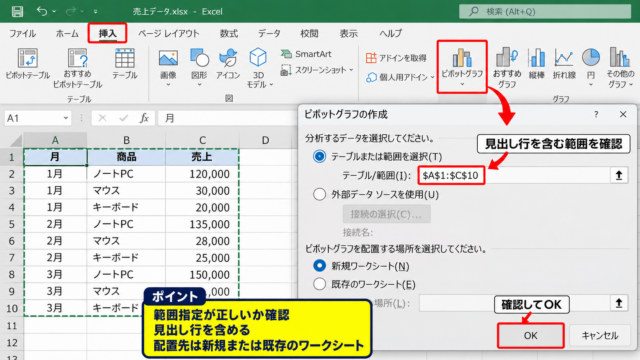Click the 3Dモデル dropdown arrow
640x360 pixels.
pyautogui.click(x=271, y=85)
